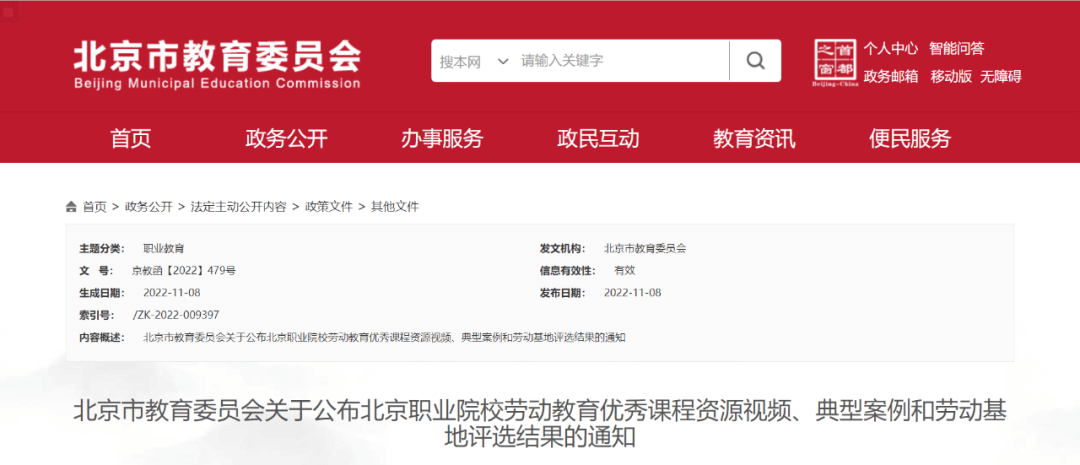Open the 首页 navigation menu
Viewport: 1080px width, 465px height.
click(131, 139)
